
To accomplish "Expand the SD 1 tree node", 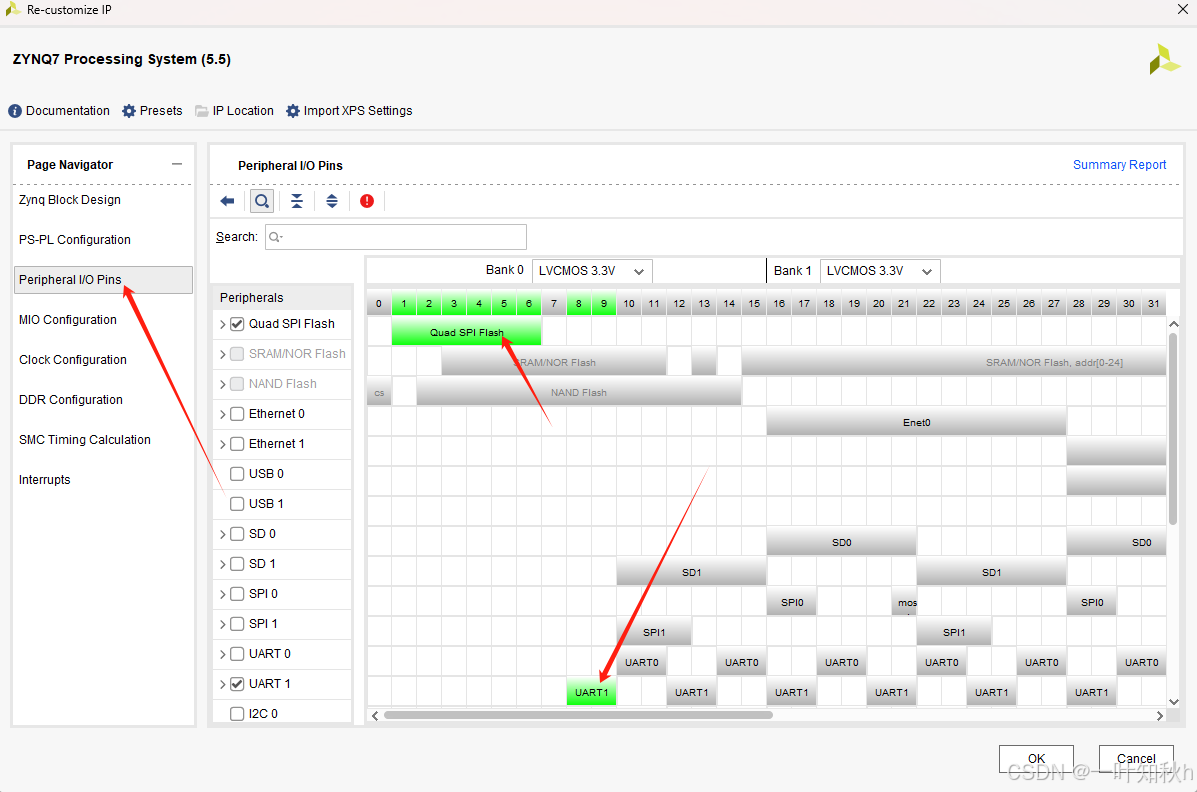I will point(222,564).
